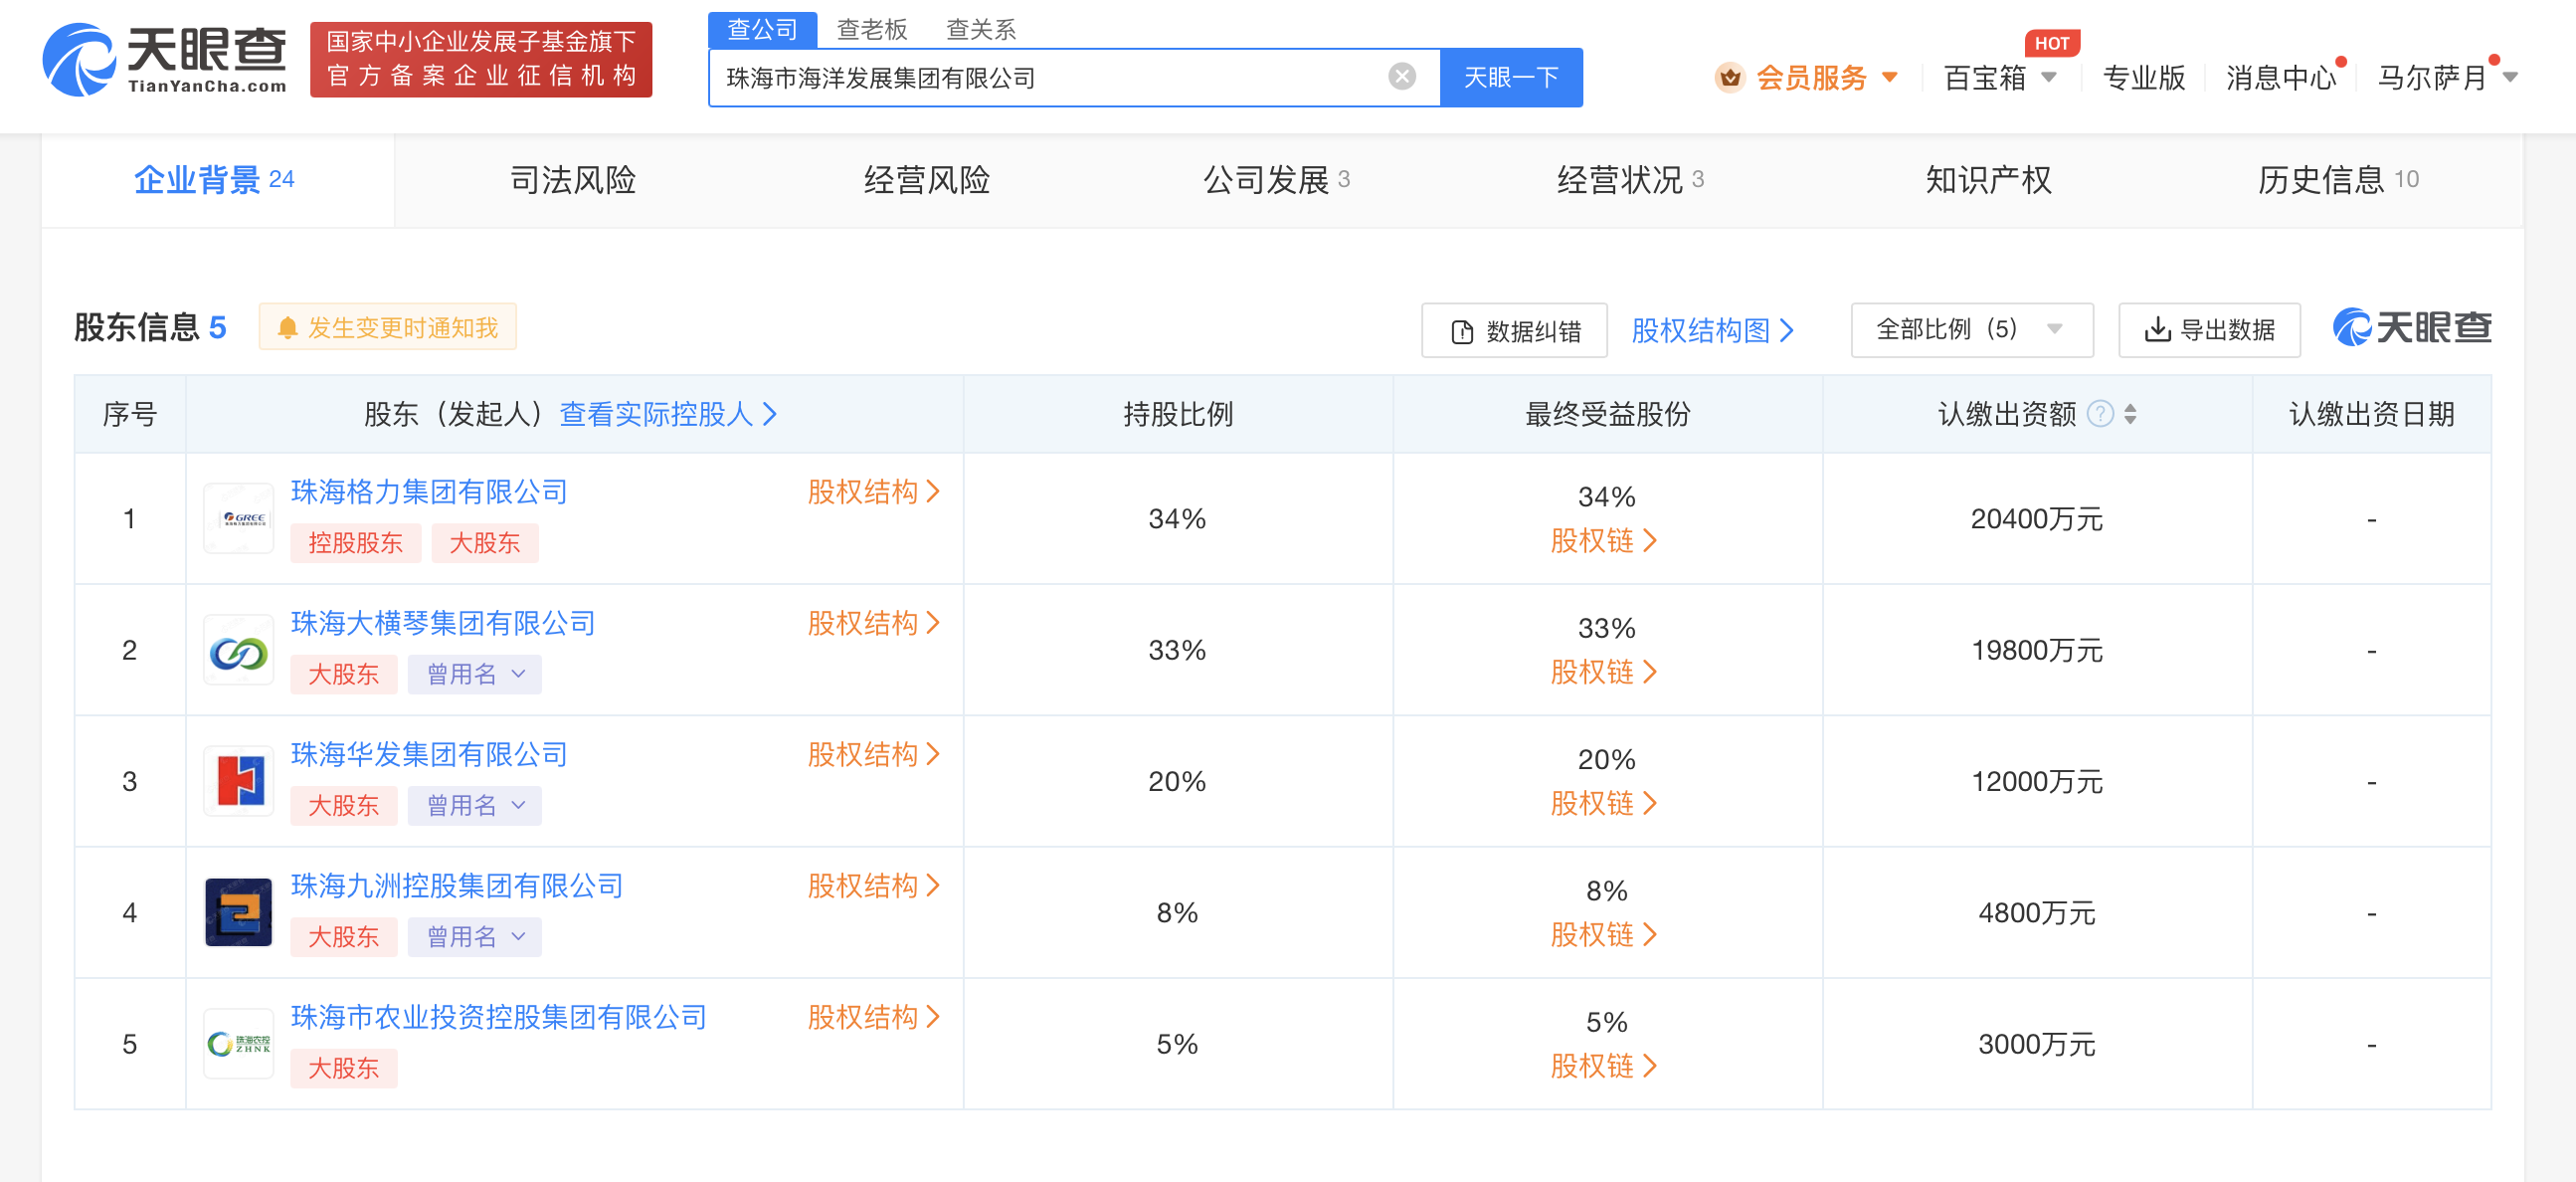Screen dimensions: 2576x1182
Task: Click inside the company search input field
Action: [x=1050, y=76]
